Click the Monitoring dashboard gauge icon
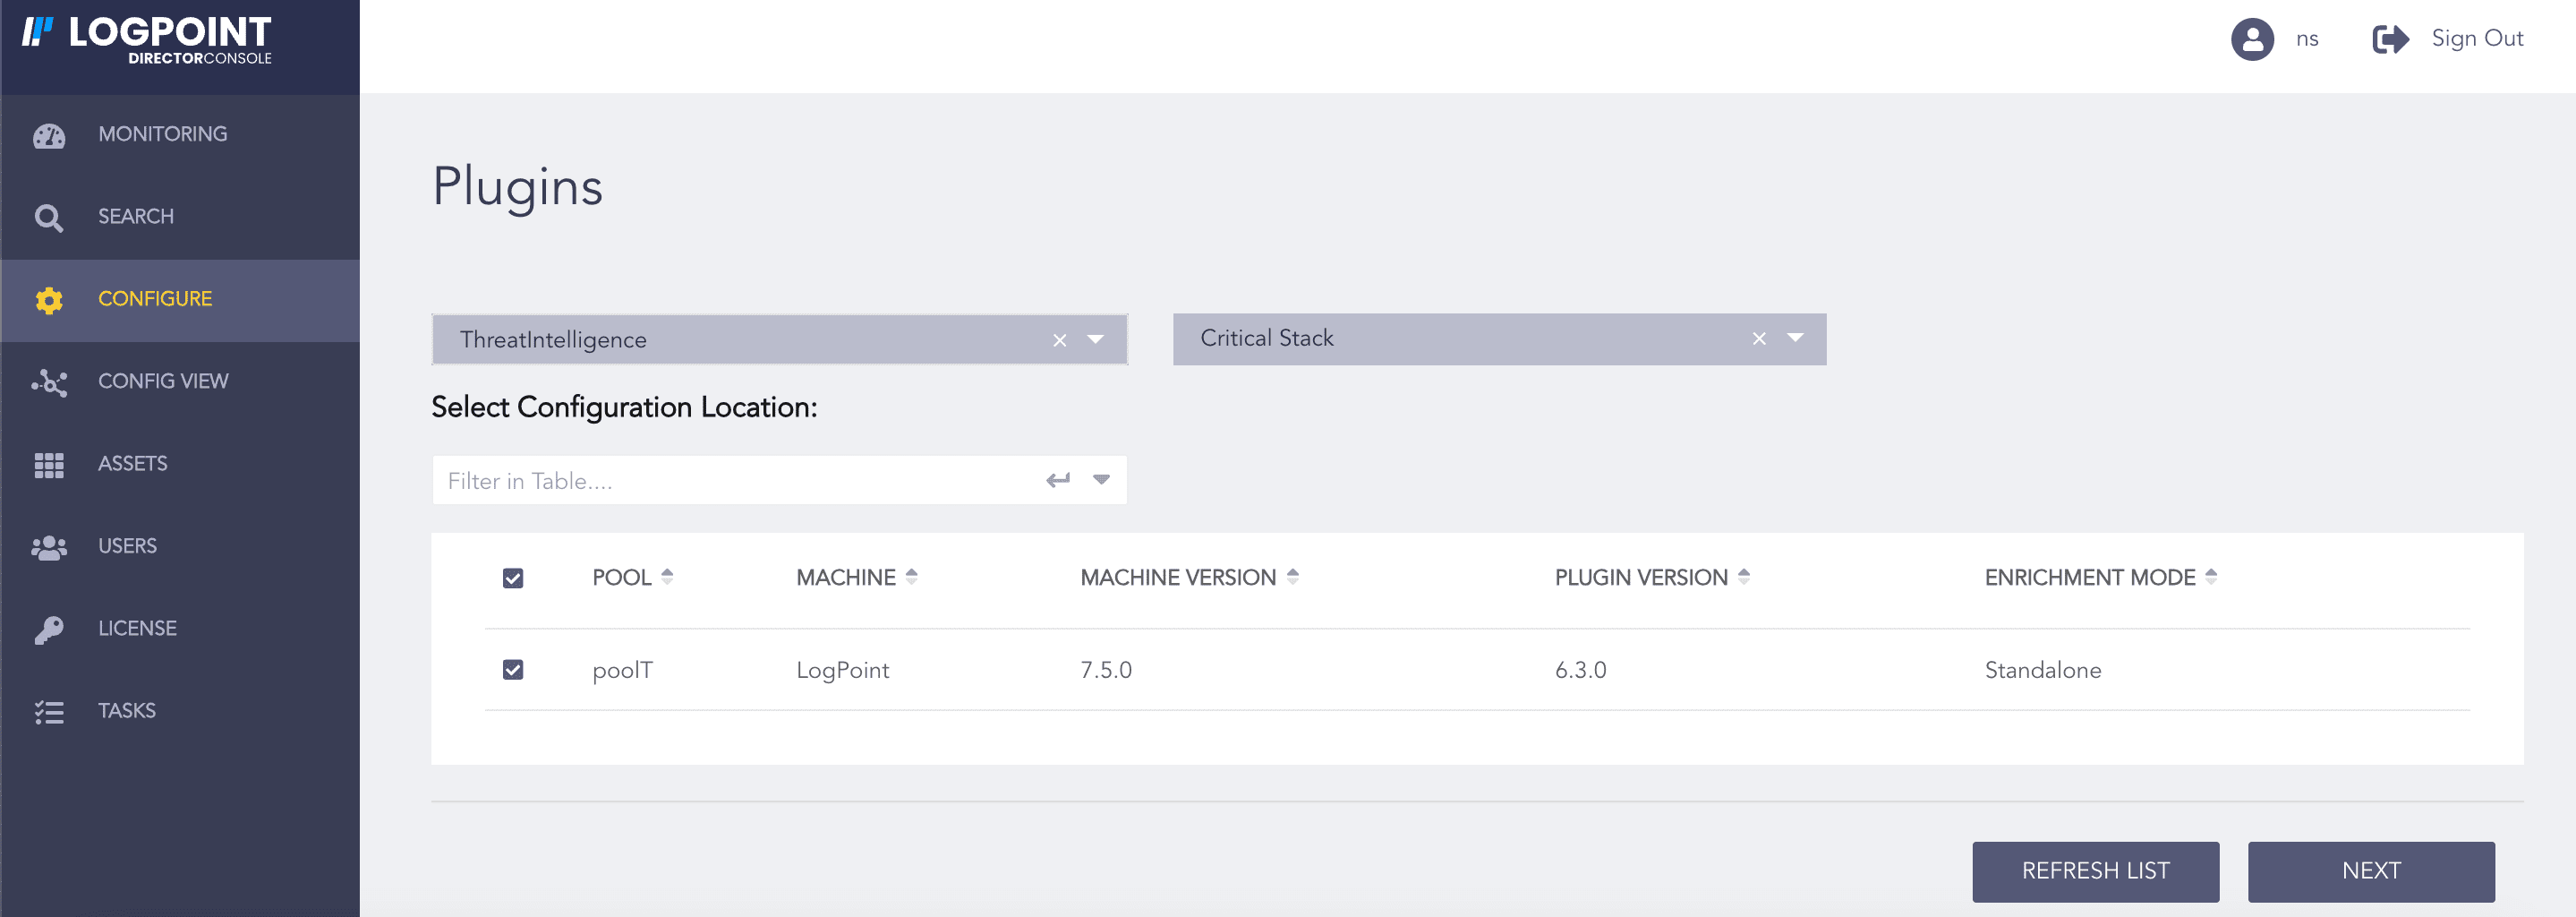The height and width of the screenshot is (917, 2576). click(x=49, y=135)
